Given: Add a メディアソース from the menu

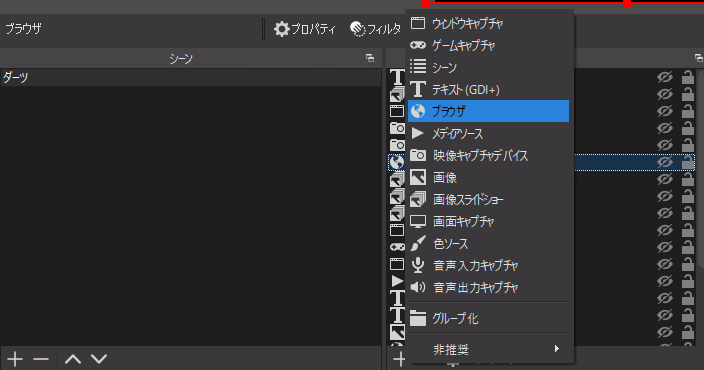Looking at the screenshot, I should [x=488, y=133].
